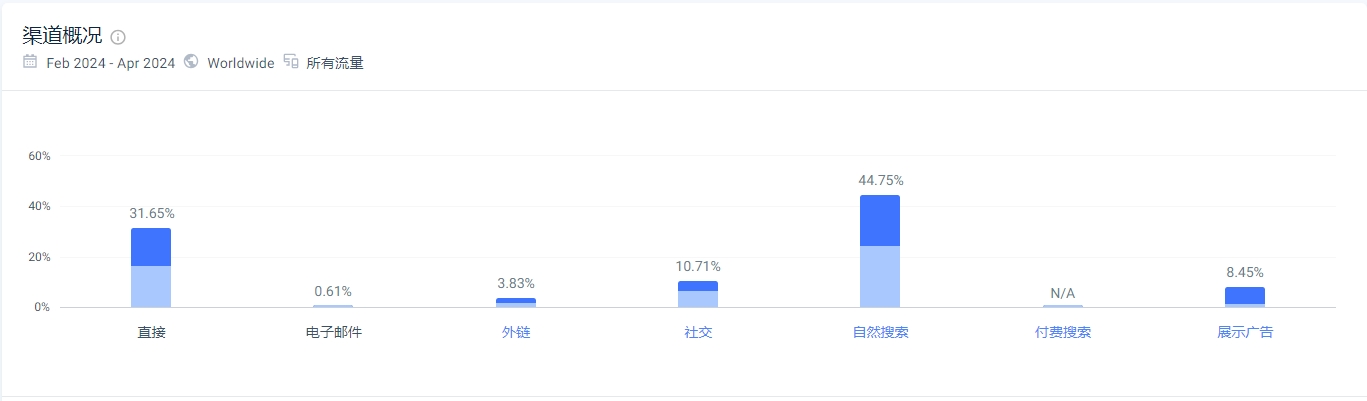Click the Worldwide region label
Screen dimensions: 1367x401
(x=241, y=63)
